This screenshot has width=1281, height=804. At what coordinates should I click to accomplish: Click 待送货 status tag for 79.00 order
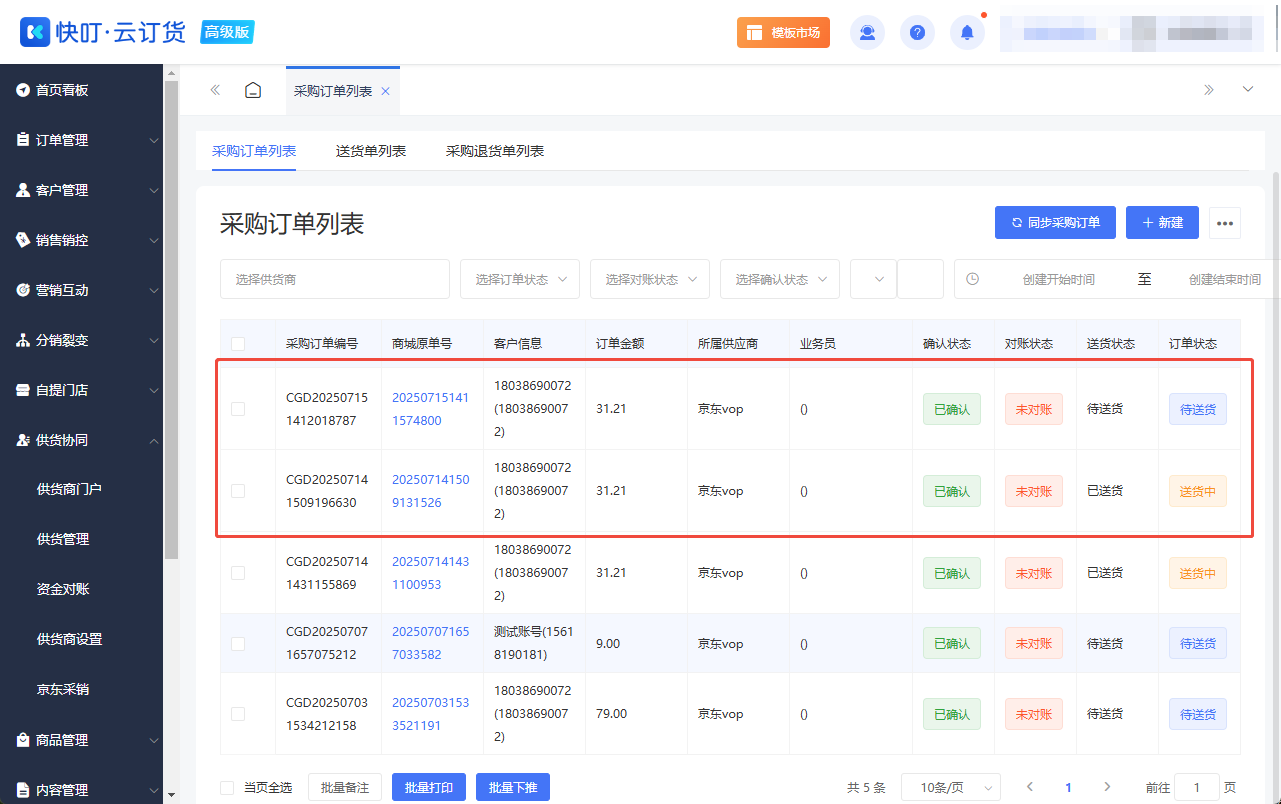pos(1198,714)
